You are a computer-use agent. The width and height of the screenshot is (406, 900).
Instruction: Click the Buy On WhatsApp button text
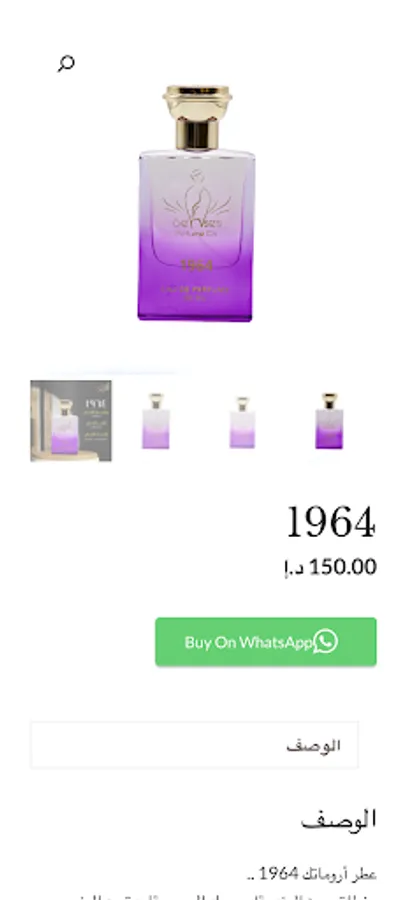coord(249,642)
